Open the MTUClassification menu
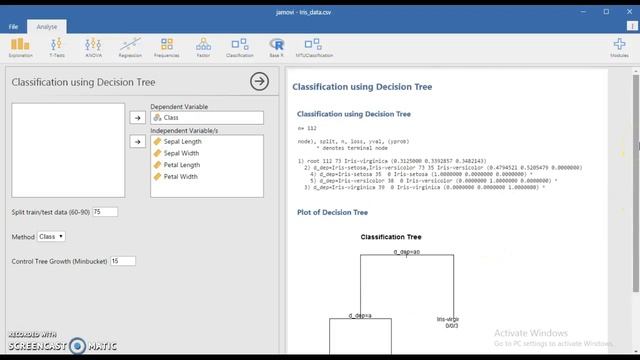The height and width of the screenshot is (360, 640). coord(314,48)
